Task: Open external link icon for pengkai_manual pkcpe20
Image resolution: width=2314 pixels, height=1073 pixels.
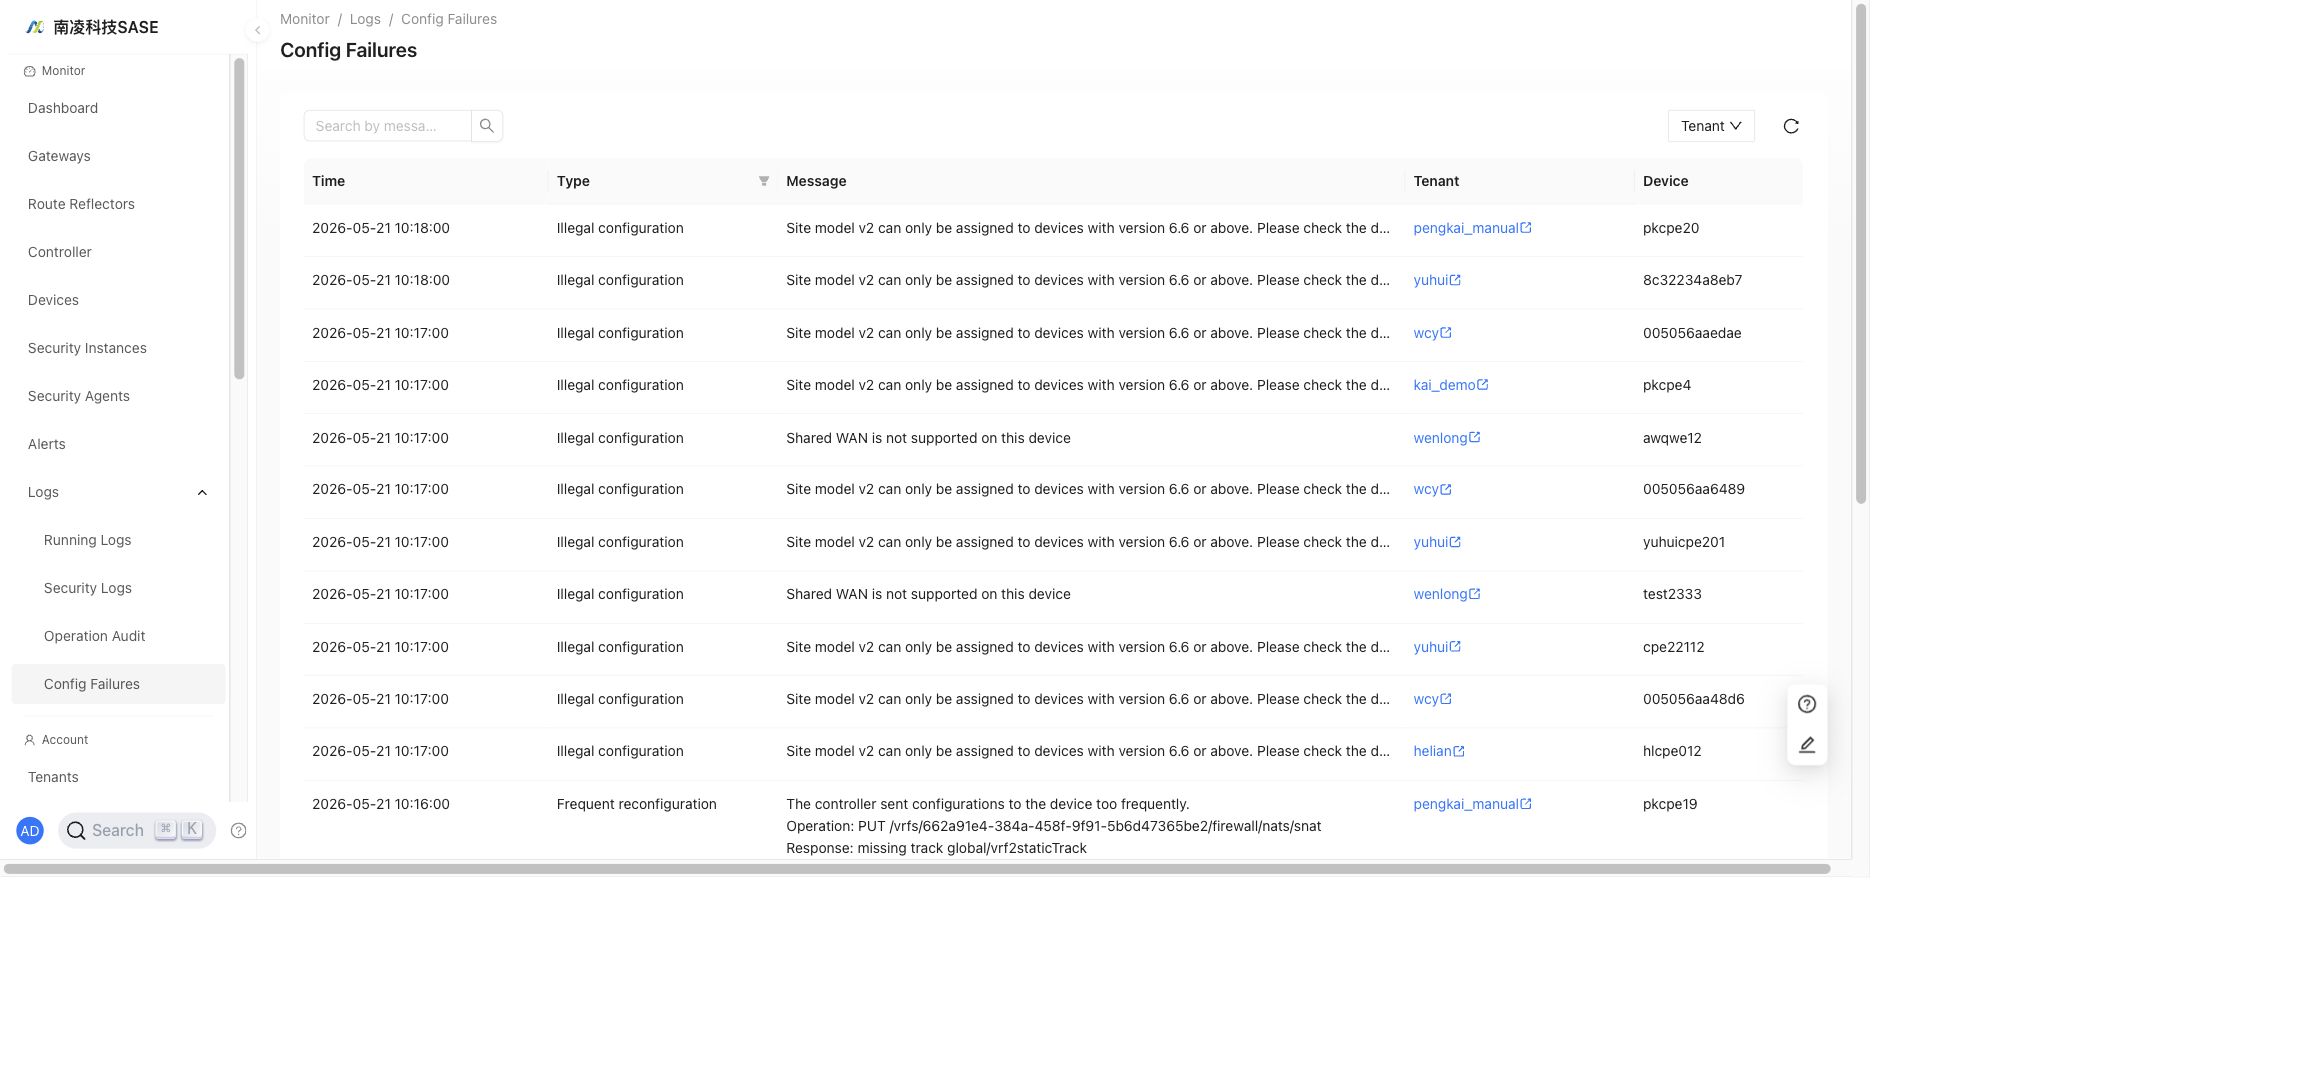Action: 1526,228
